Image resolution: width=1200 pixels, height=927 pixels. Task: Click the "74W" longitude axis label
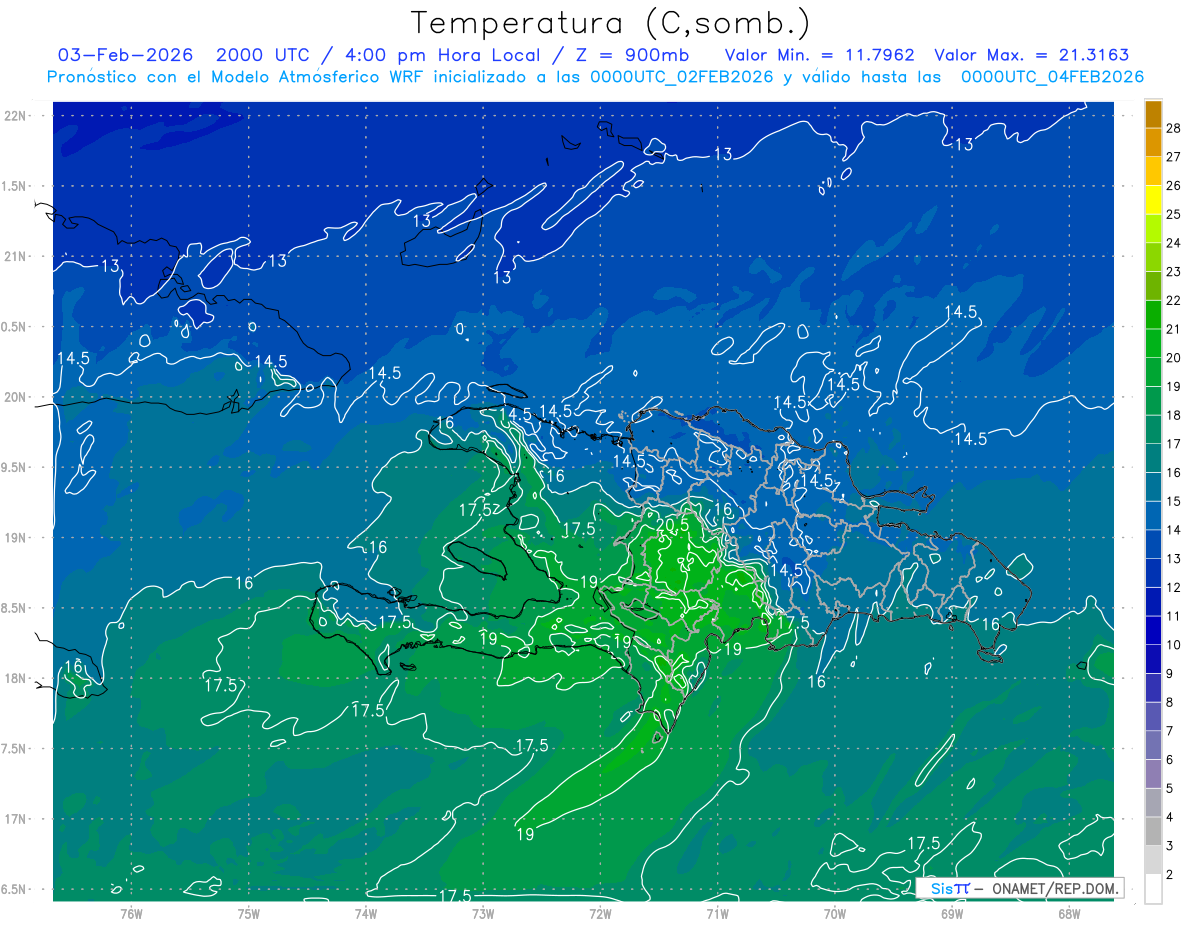coord(366,913)
